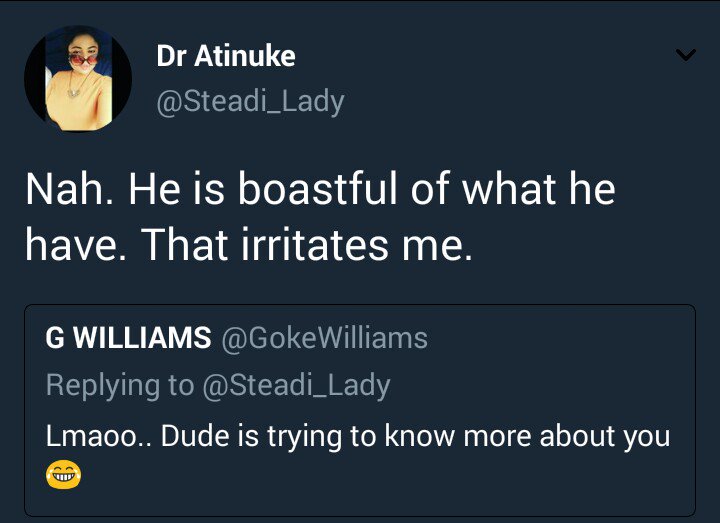
Task: Click "know more about you" in quoted tweet
Action: (x=563, y=436)
